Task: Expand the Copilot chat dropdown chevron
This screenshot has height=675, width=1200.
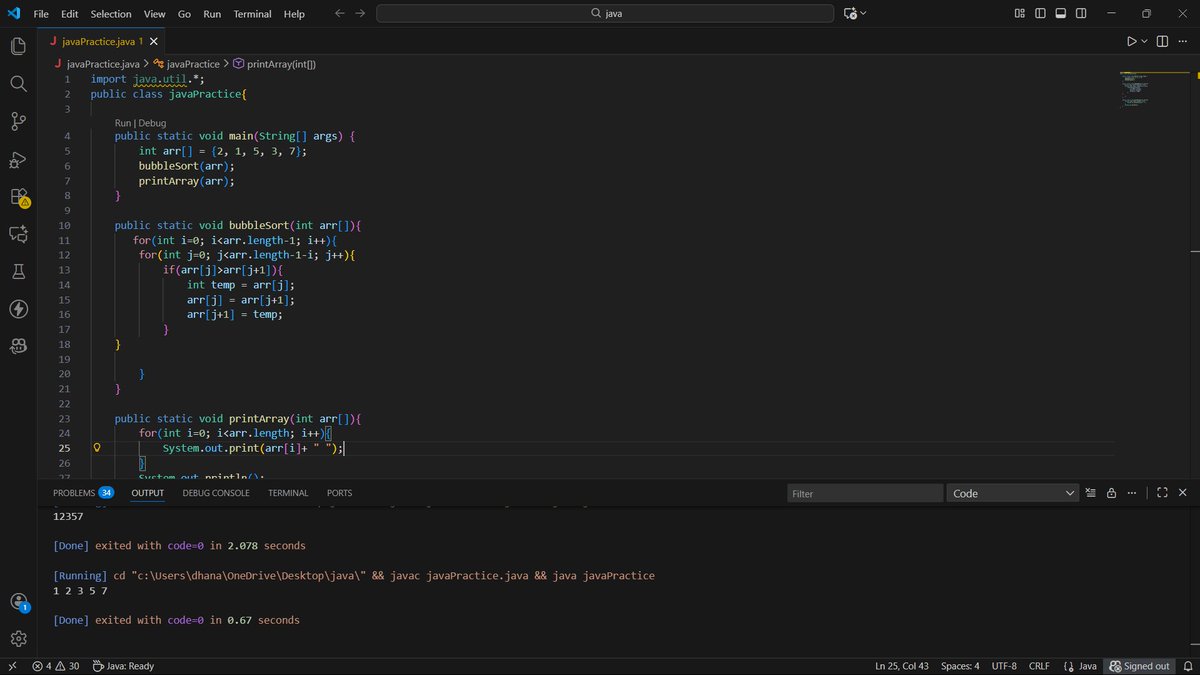Action: pyautogui.click(x=863, y=13)
